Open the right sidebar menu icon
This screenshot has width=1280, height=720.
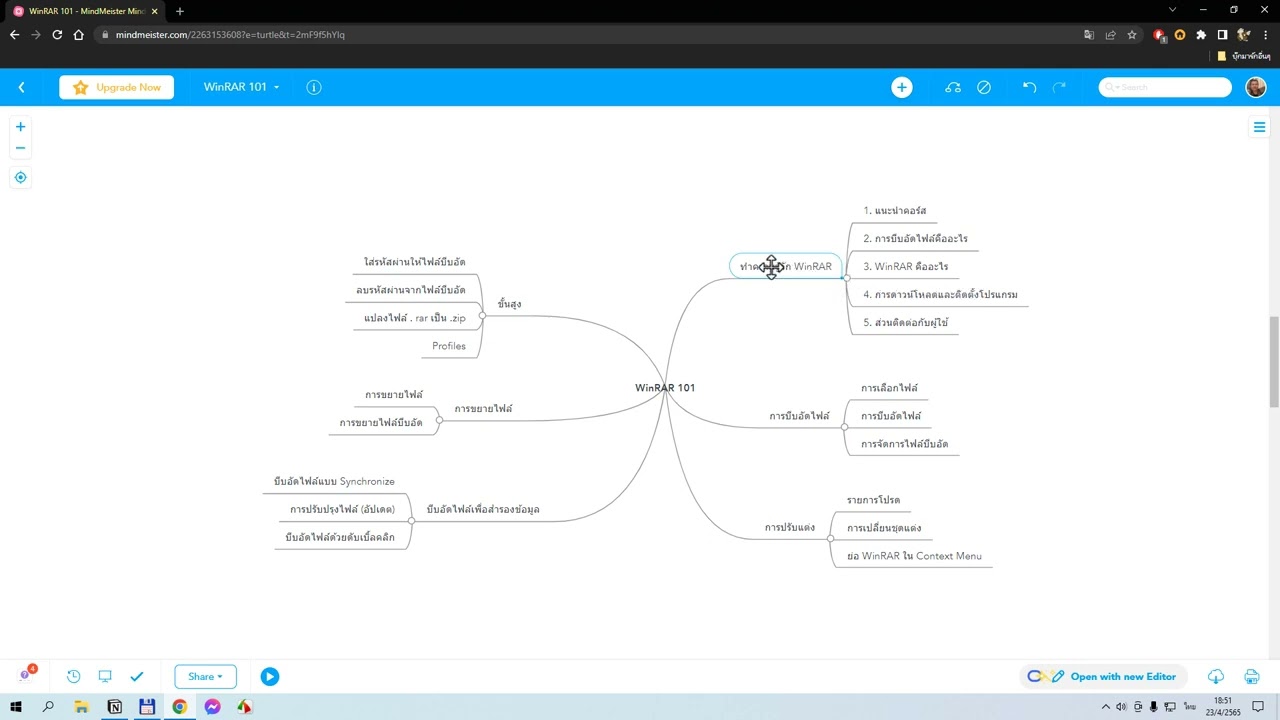(1259, 127)
